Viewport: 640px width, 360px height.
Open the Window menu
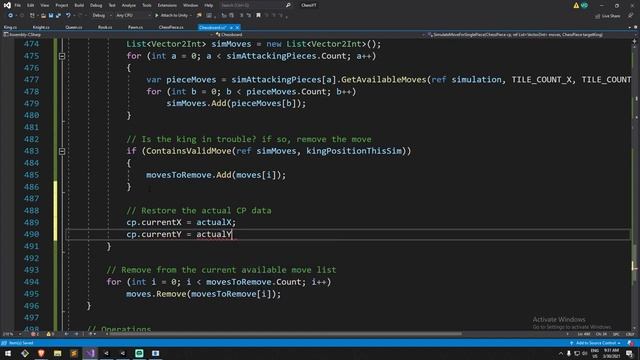[x=190, y=5]
